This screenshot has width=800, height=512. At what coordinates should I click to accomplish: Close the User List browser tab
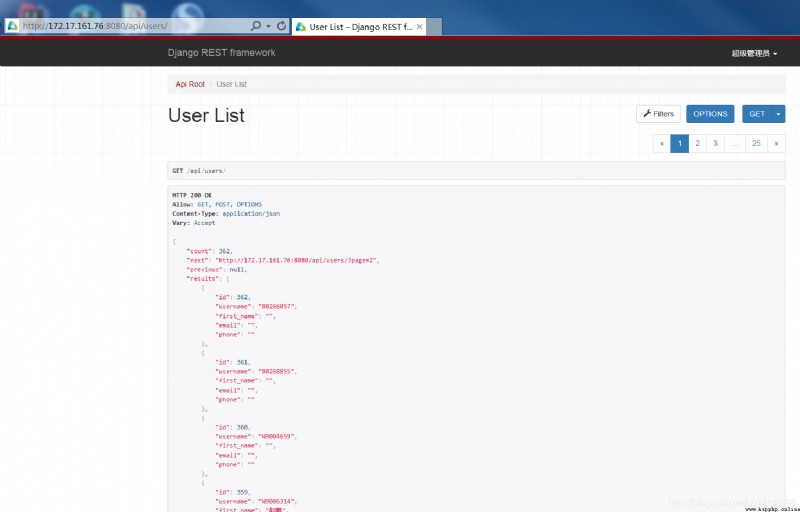pos(419,27)
